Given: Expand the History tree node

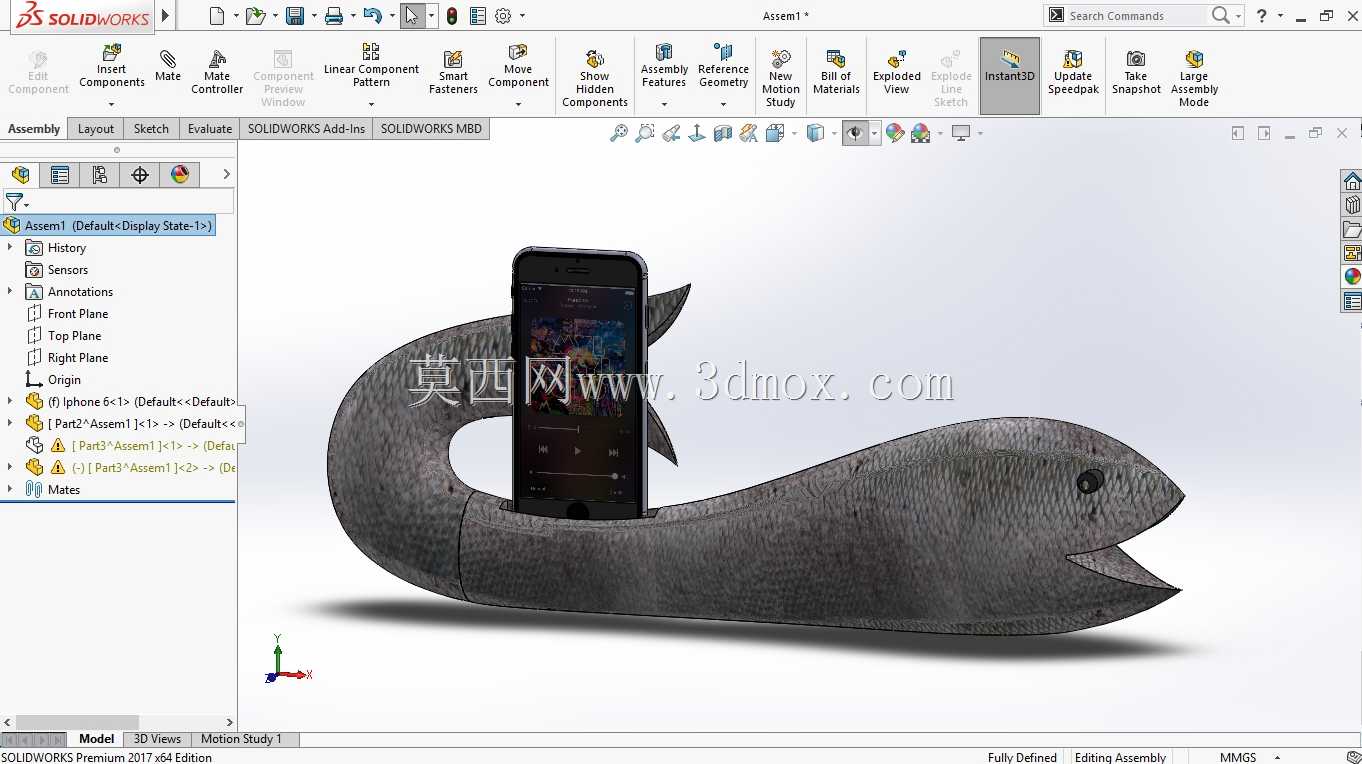Looking at the screenshot, I should pos(10,248).
